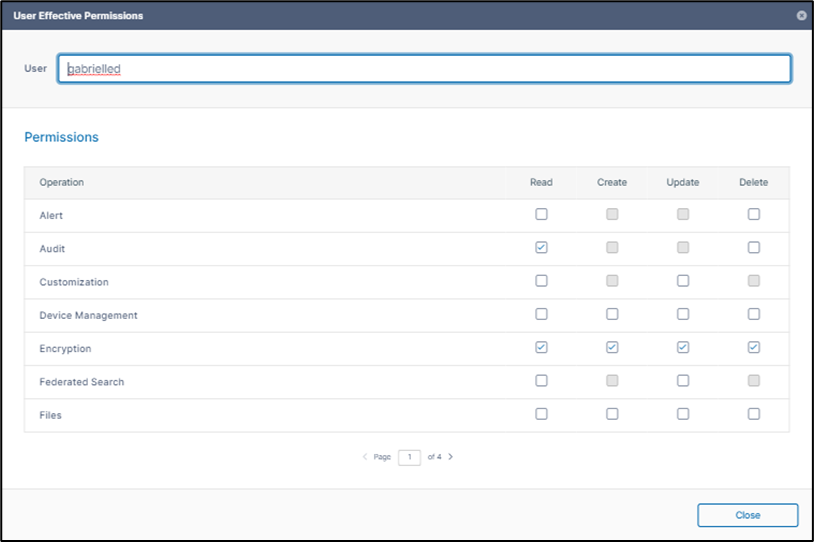Select the Encryption operation row label
The height and width of the screenshot is (542, 814).
(65, 349)
